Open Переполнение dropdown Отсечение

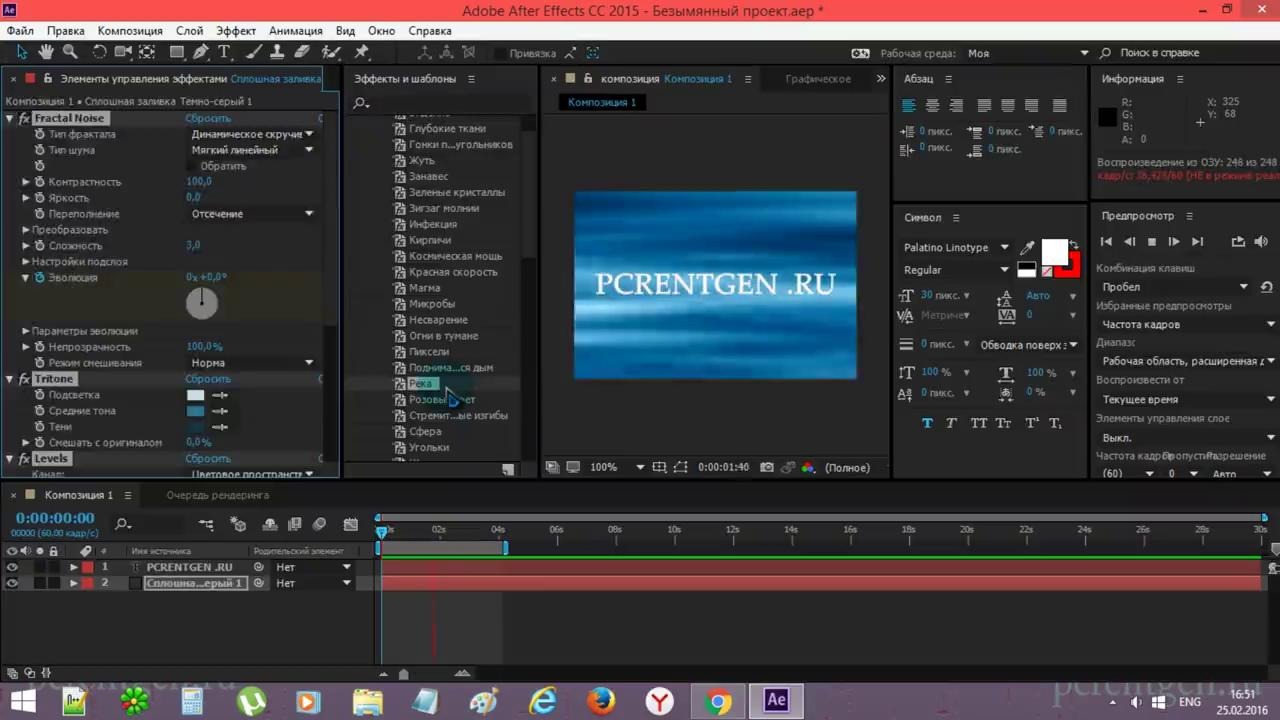click(252, 214)
